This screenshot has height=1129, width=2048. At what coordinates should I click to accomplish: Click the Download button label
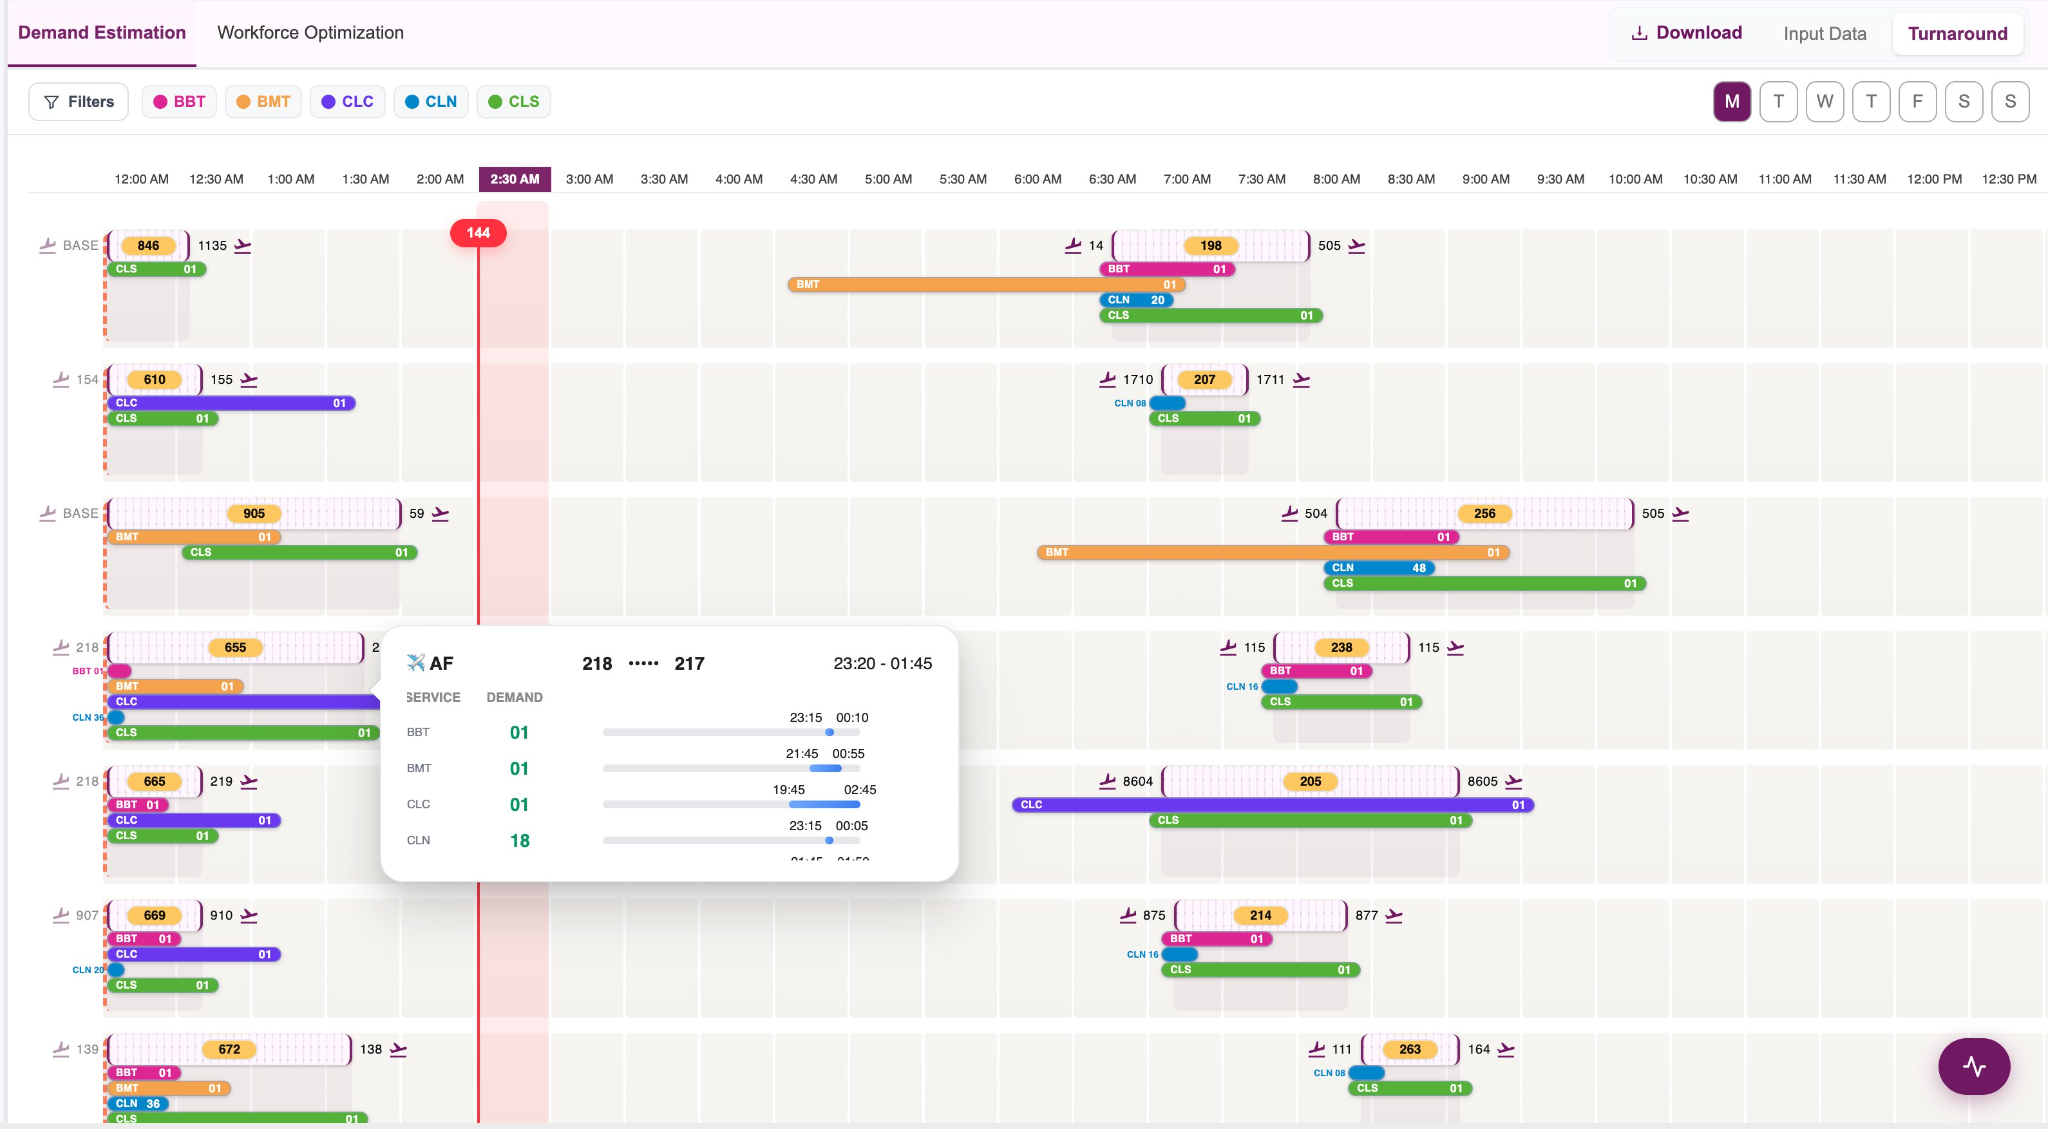pos(1699,33)
